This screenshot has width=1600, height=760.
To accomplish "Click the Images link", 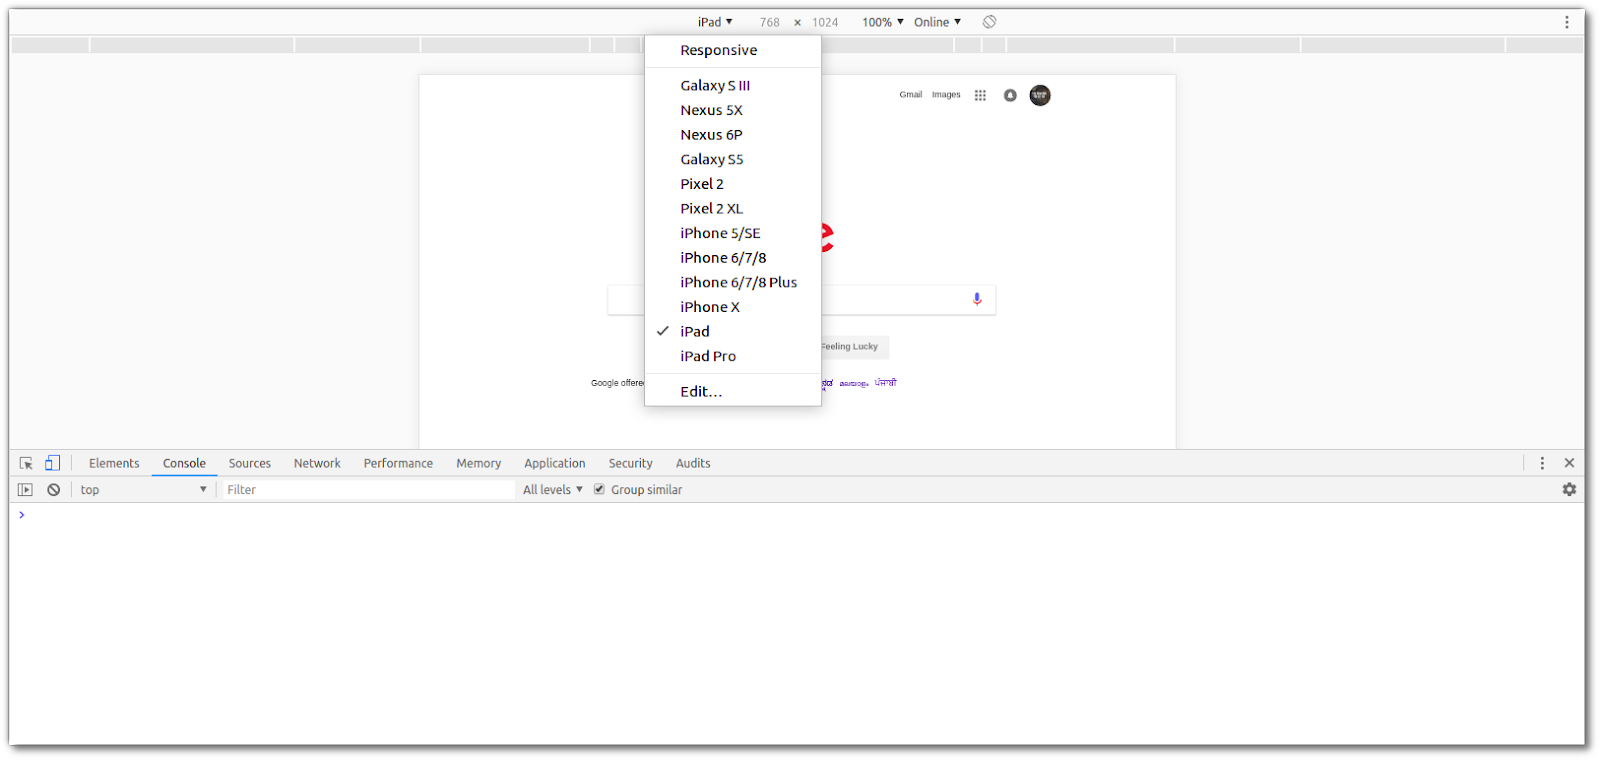I will (946, 95).
